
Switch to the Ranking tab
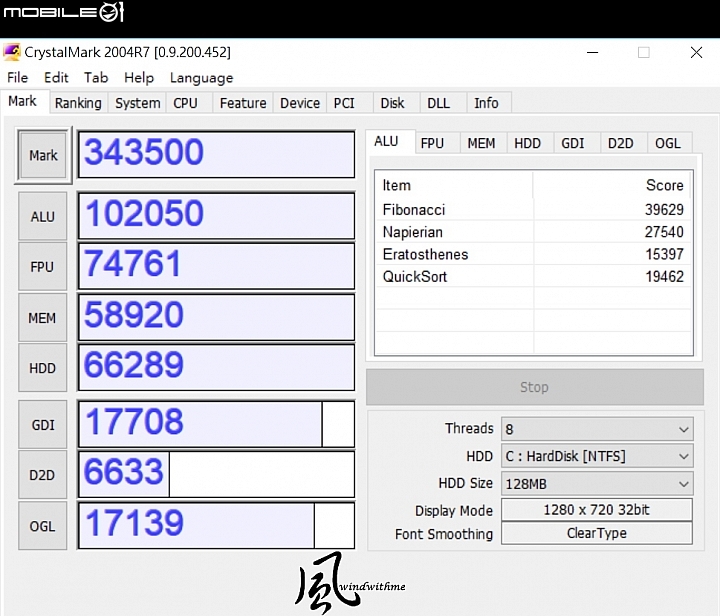78,103
